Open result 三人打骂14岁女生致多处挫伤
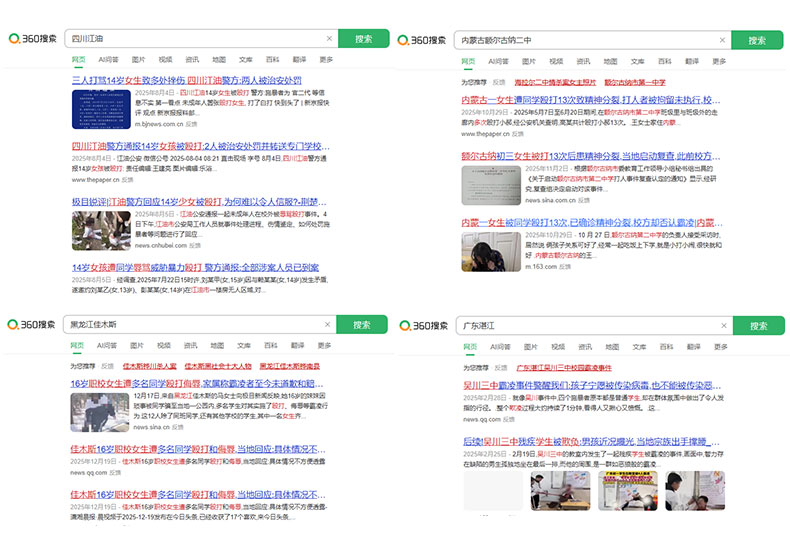 [x=186, y=80]
